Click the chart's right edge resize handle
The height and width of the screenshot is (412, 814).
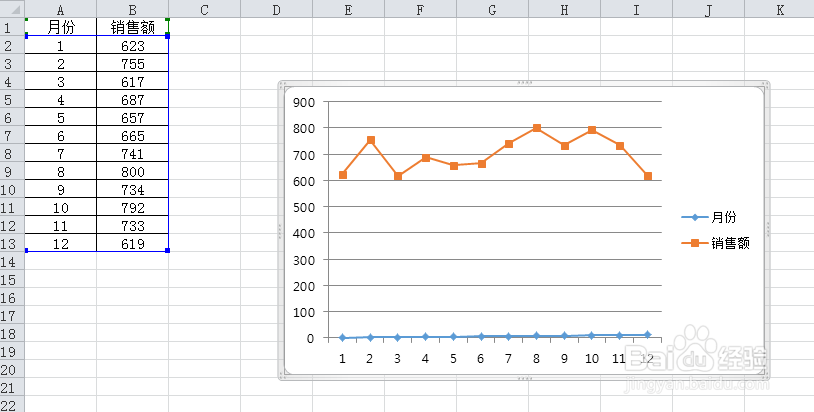(x=768, y=229)
